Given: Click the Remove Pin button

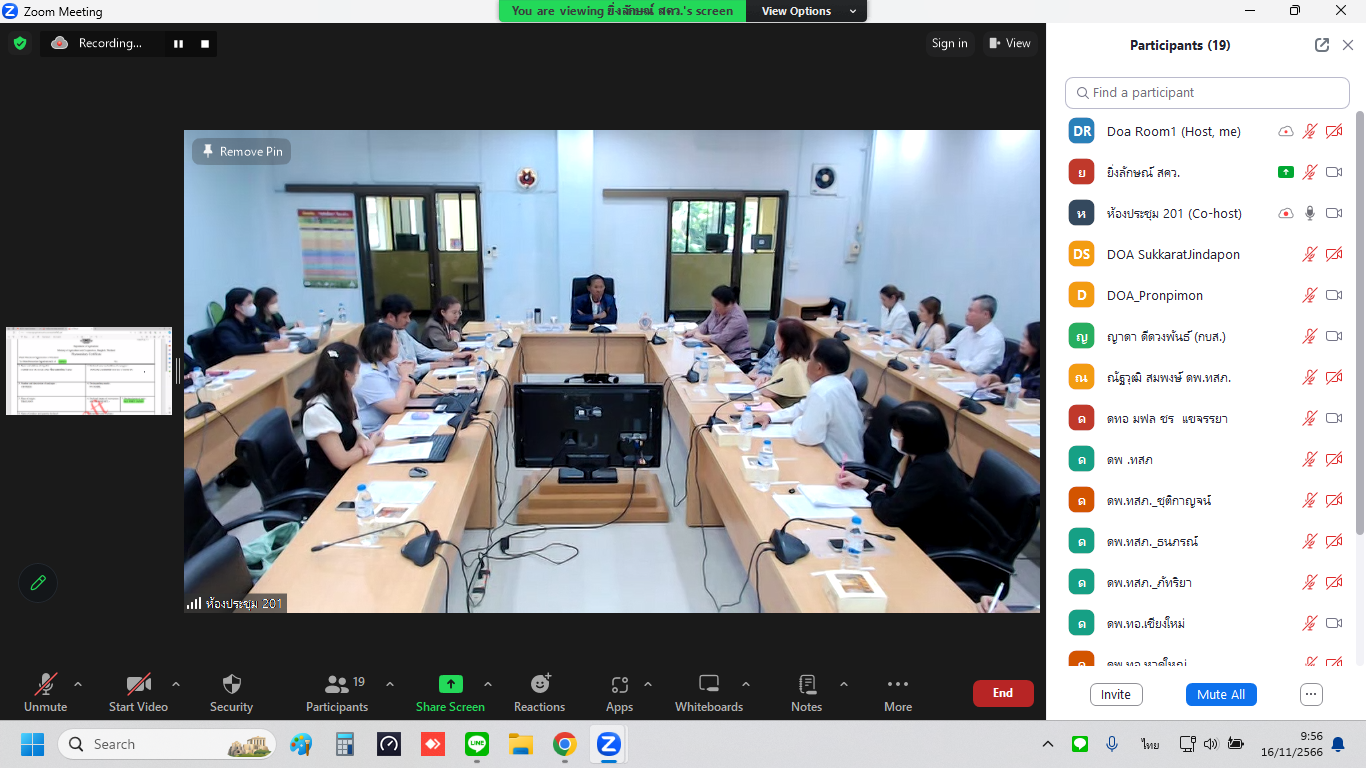Looking at the screenshot, I should coord(242,151).
